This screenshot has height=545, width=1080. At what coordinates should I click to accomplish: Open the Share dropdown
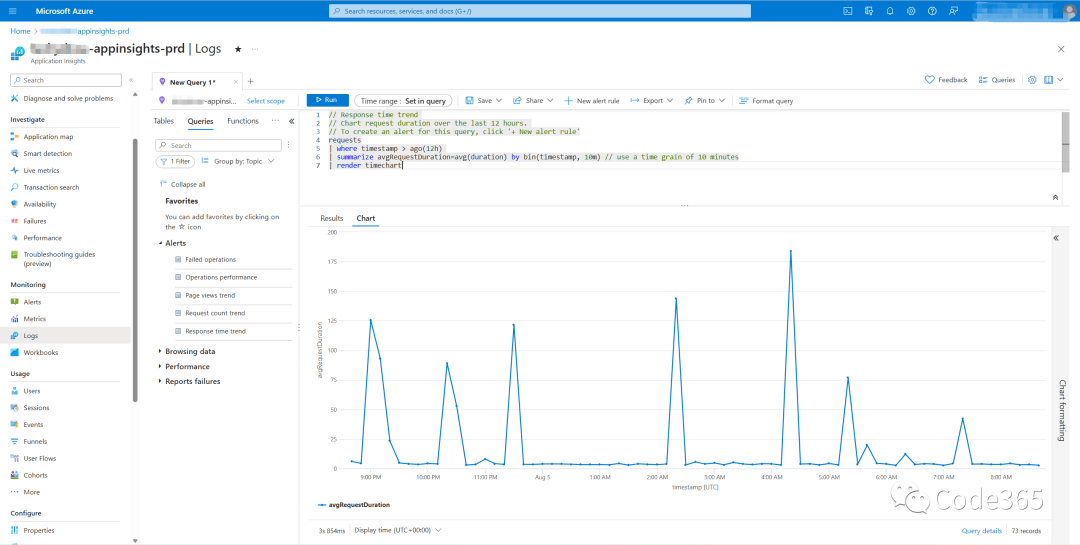click(x=533, y=101)
